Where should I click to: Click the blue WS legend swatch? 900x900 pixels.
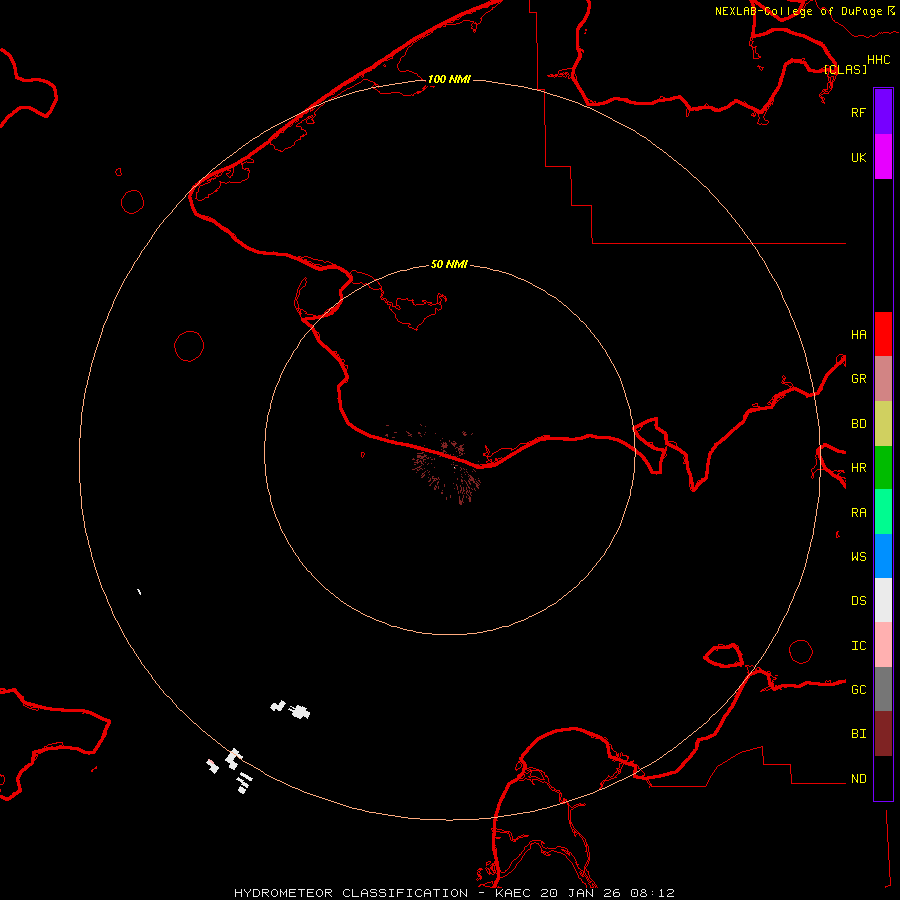pos(883,556)
